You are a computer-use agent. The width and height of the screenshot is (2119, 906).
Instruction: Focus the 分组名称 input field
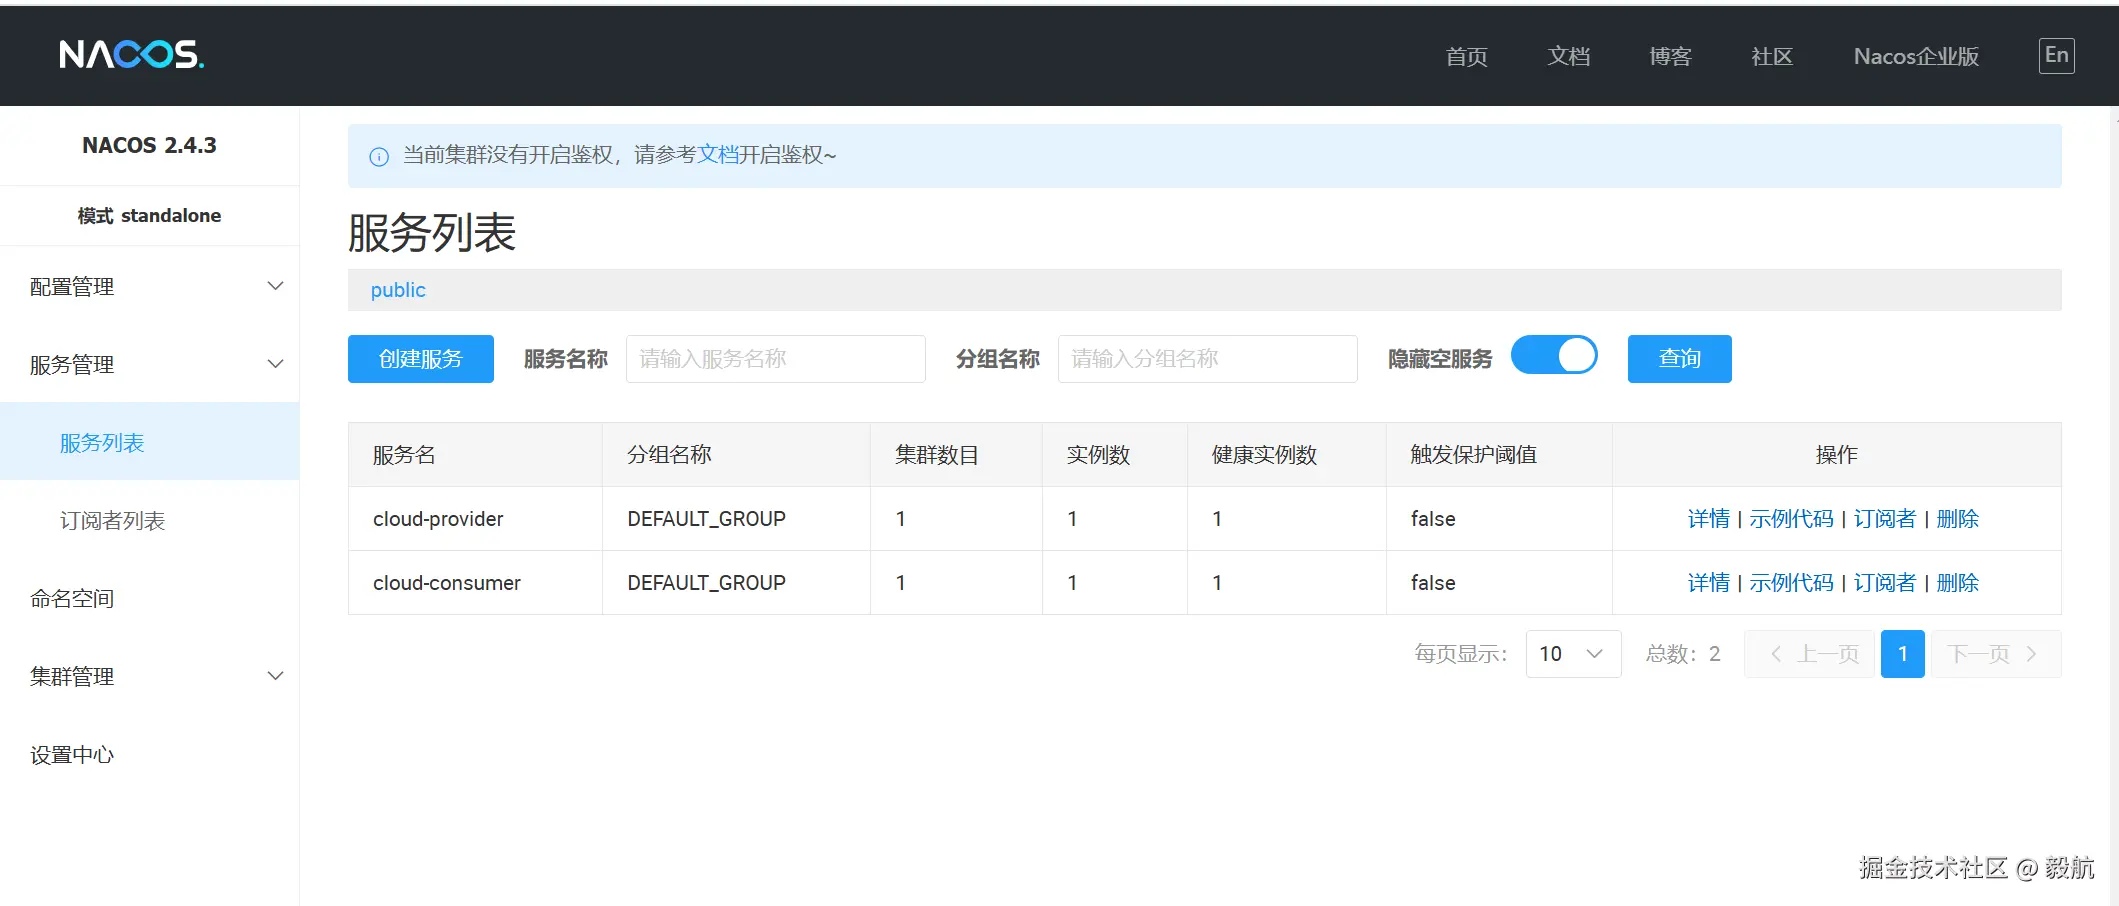coord(1208,359)
